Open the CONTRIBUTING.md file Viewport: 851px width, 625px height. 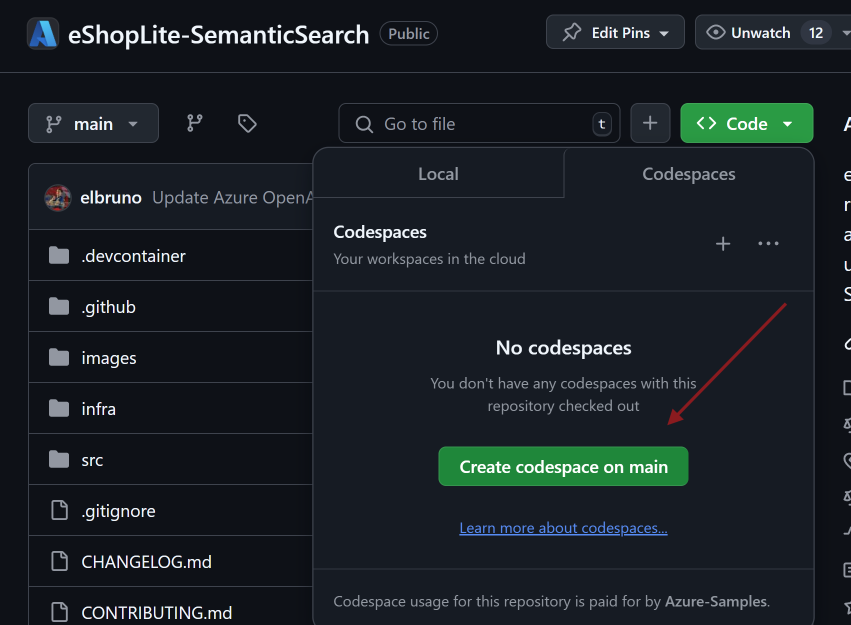pyautogui.click(x=157, y=613)
